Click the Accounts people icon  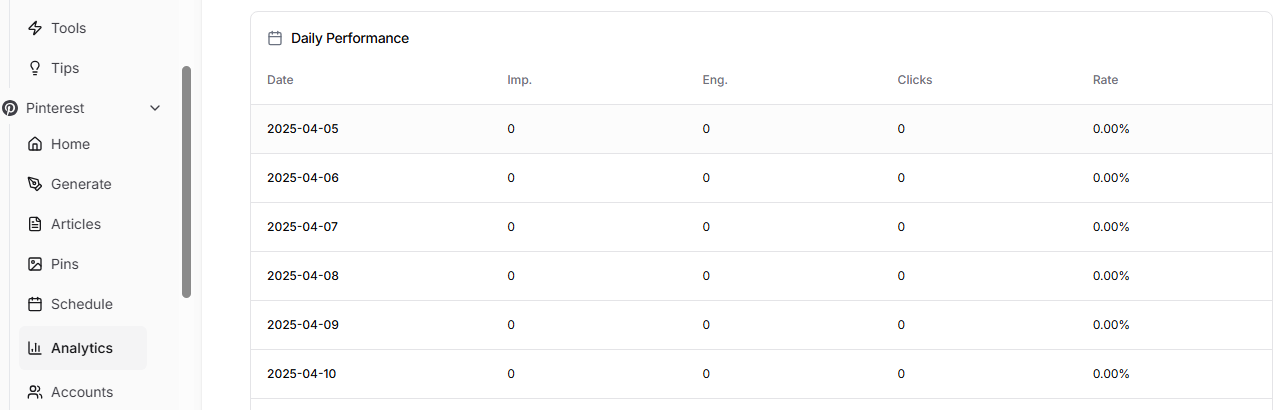pyautogui.click(x=35, y=392)
